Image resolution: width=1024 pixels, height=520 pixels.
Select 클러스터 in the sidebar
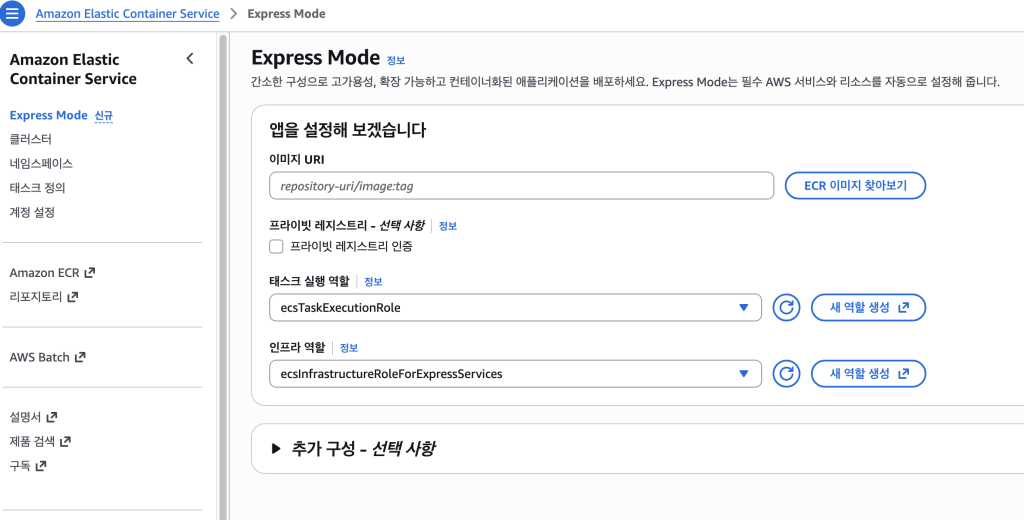pyautogui.click(x=30, y=139)
